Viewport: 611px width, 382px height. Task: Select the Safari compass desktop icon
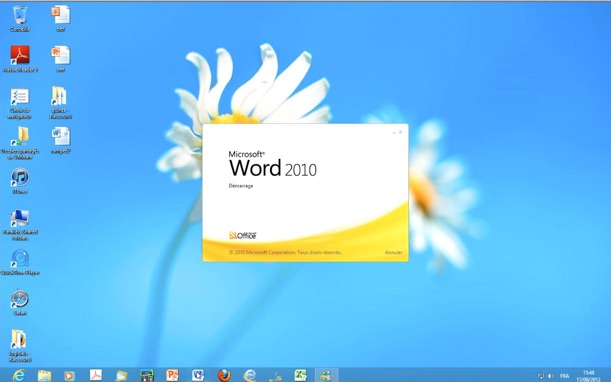[x=20, y=302]
